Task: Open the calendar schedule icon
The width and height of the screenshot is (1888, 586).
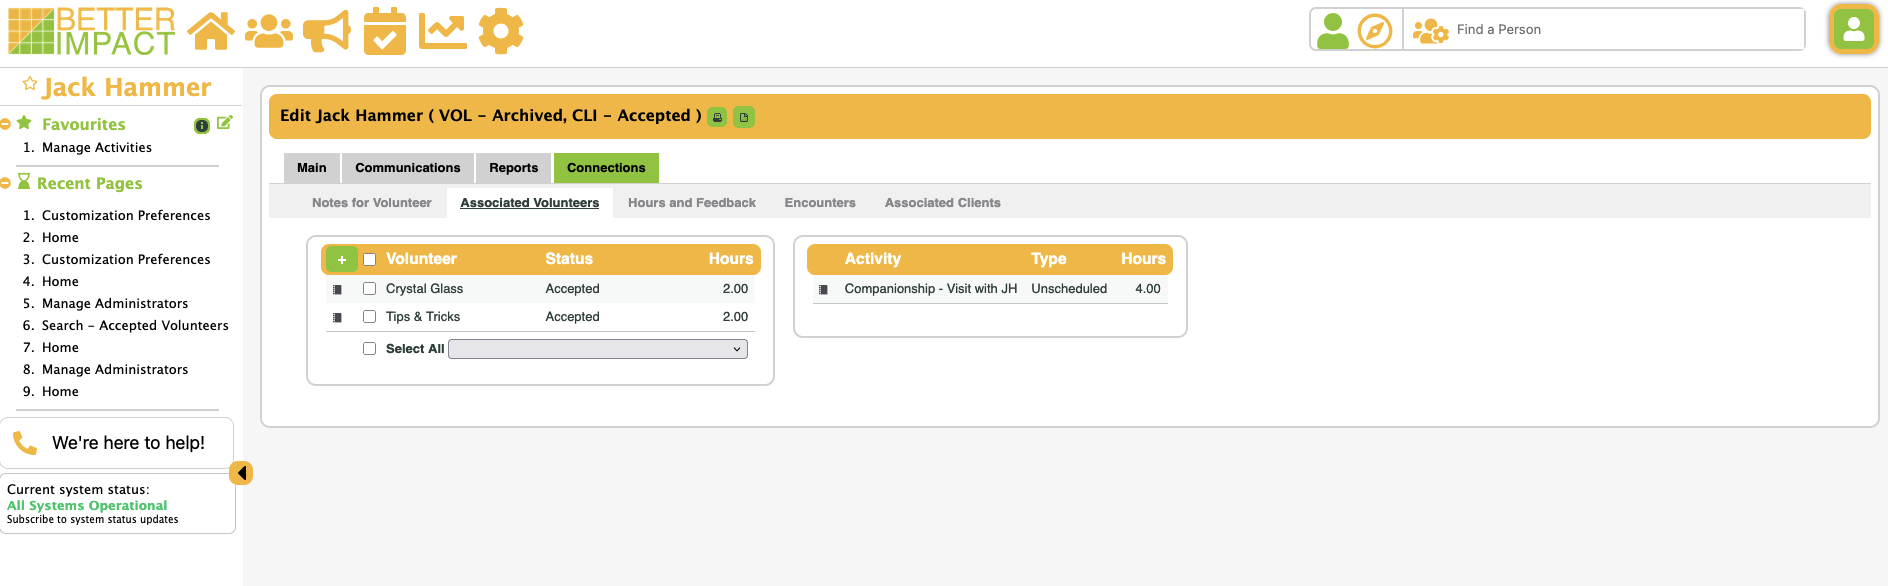Action: coord(384,31)
